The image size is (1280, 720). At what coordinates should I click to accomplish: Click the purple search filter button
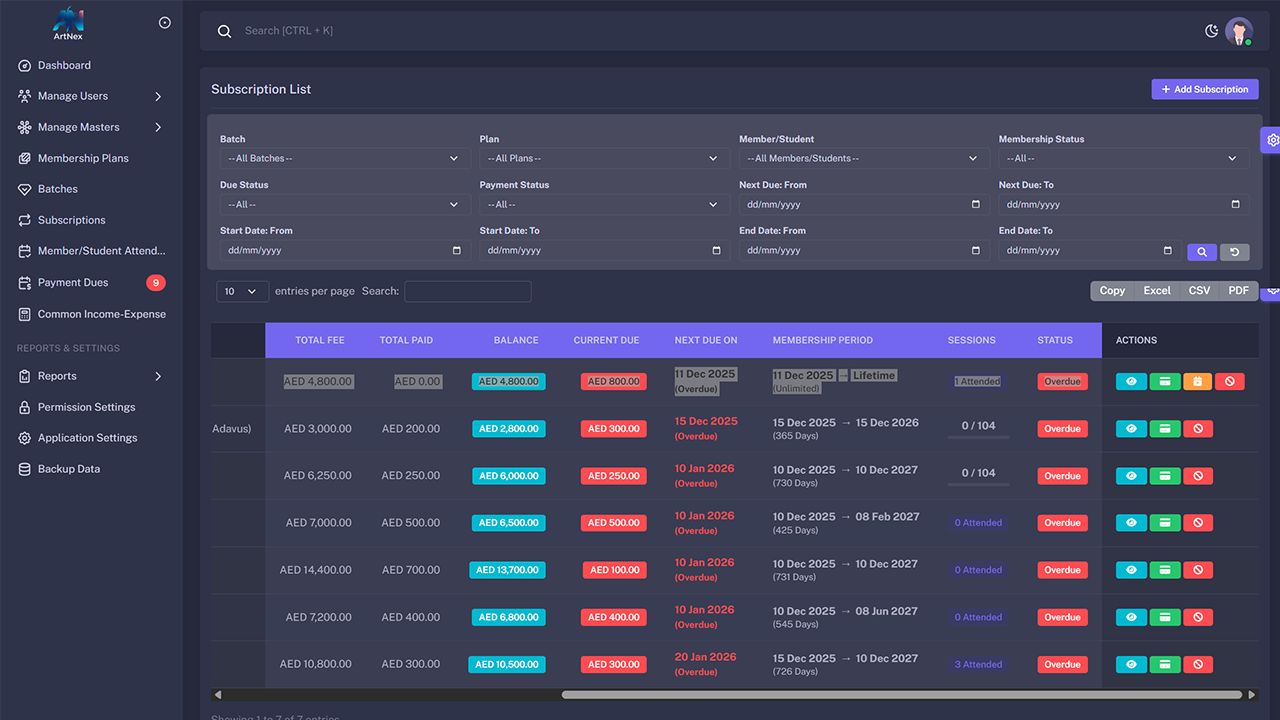[1201, 252]
